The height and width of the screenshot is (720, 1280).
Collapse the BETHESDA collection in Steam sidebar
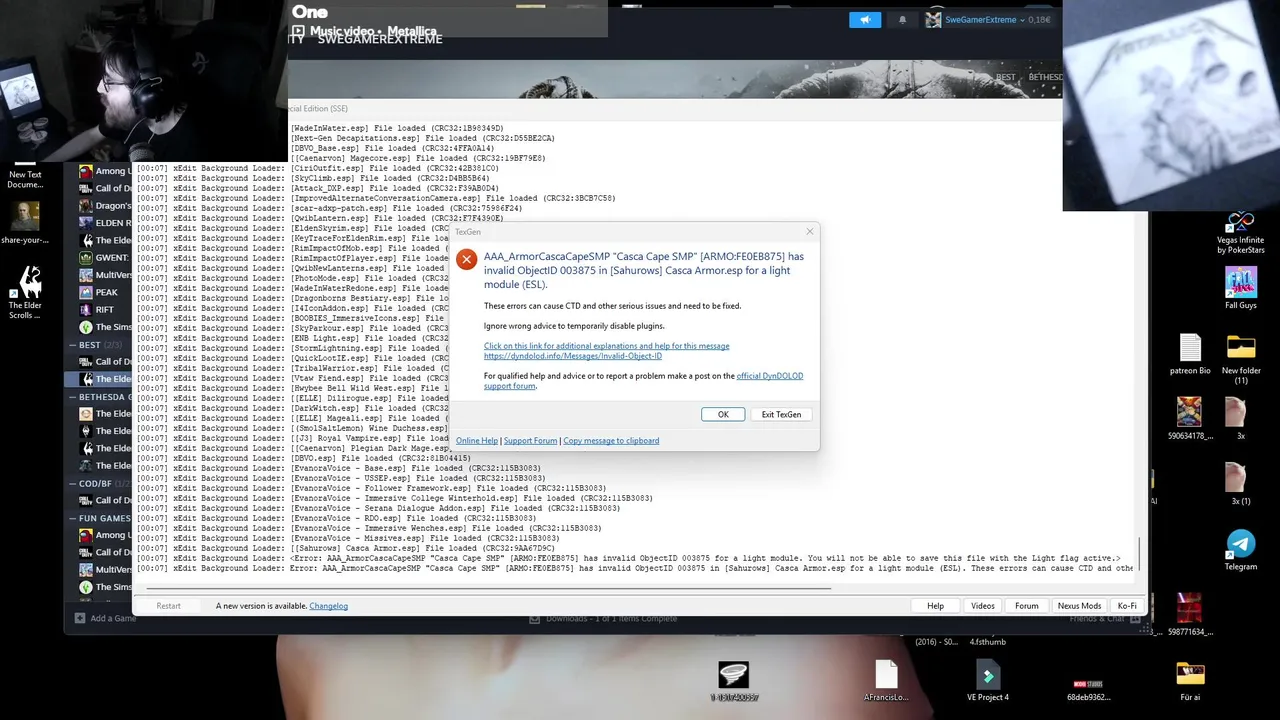coord(73,397)
